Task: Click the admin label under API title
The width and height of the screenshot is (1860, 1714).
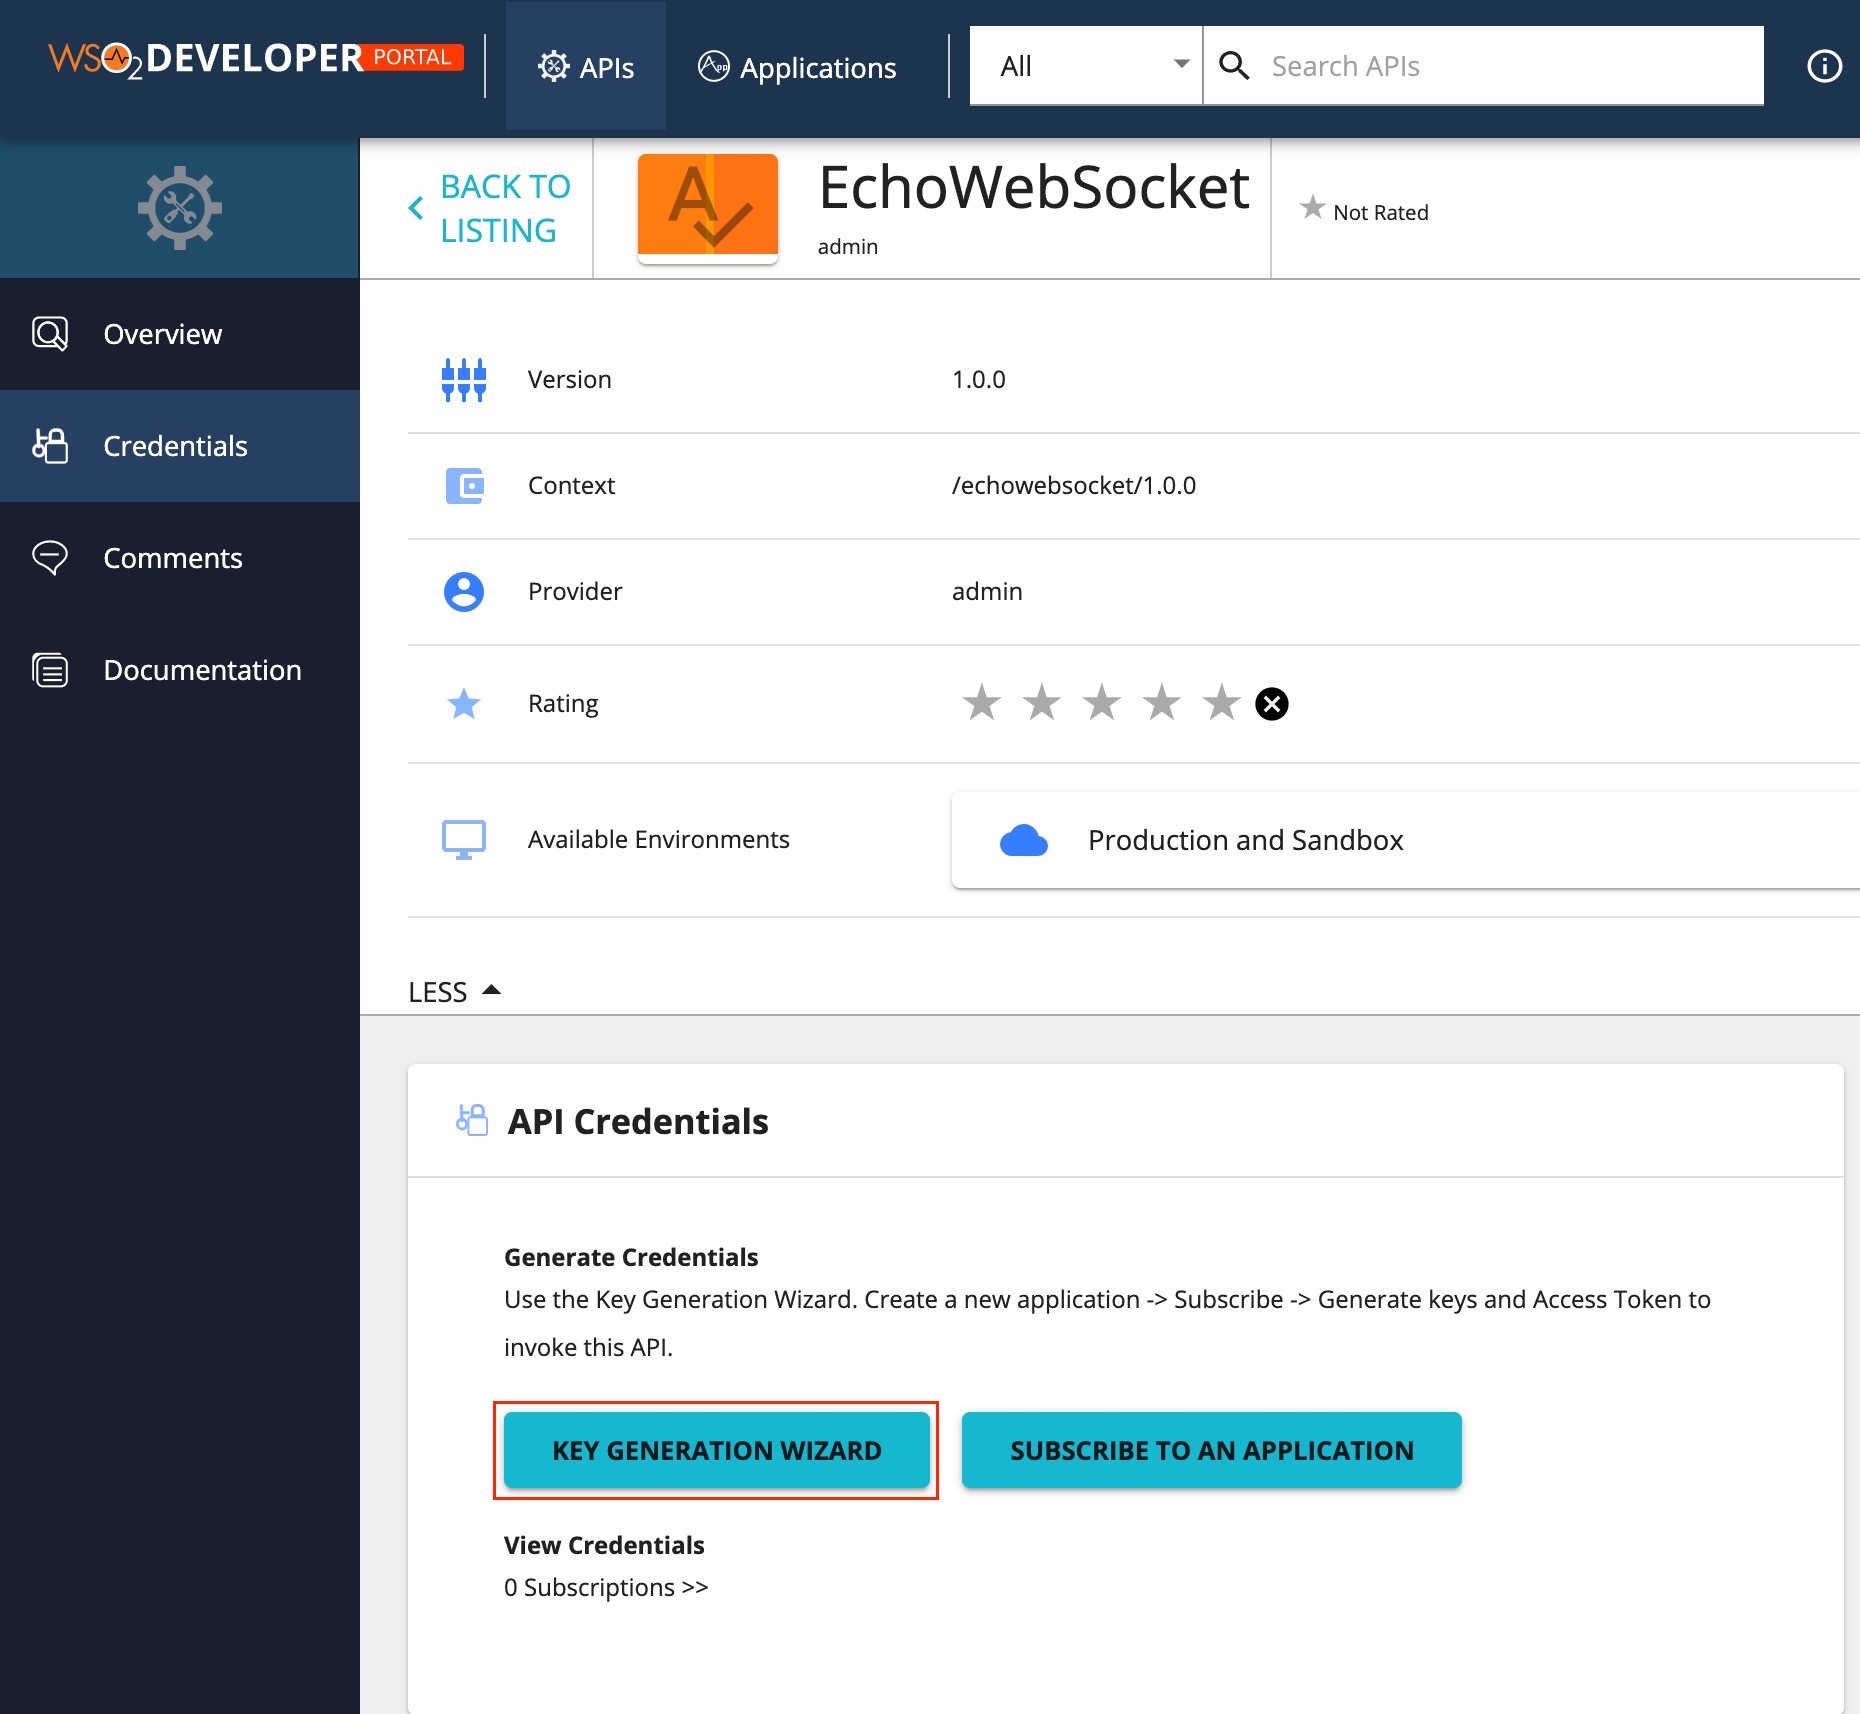Action: coord(848,247)
